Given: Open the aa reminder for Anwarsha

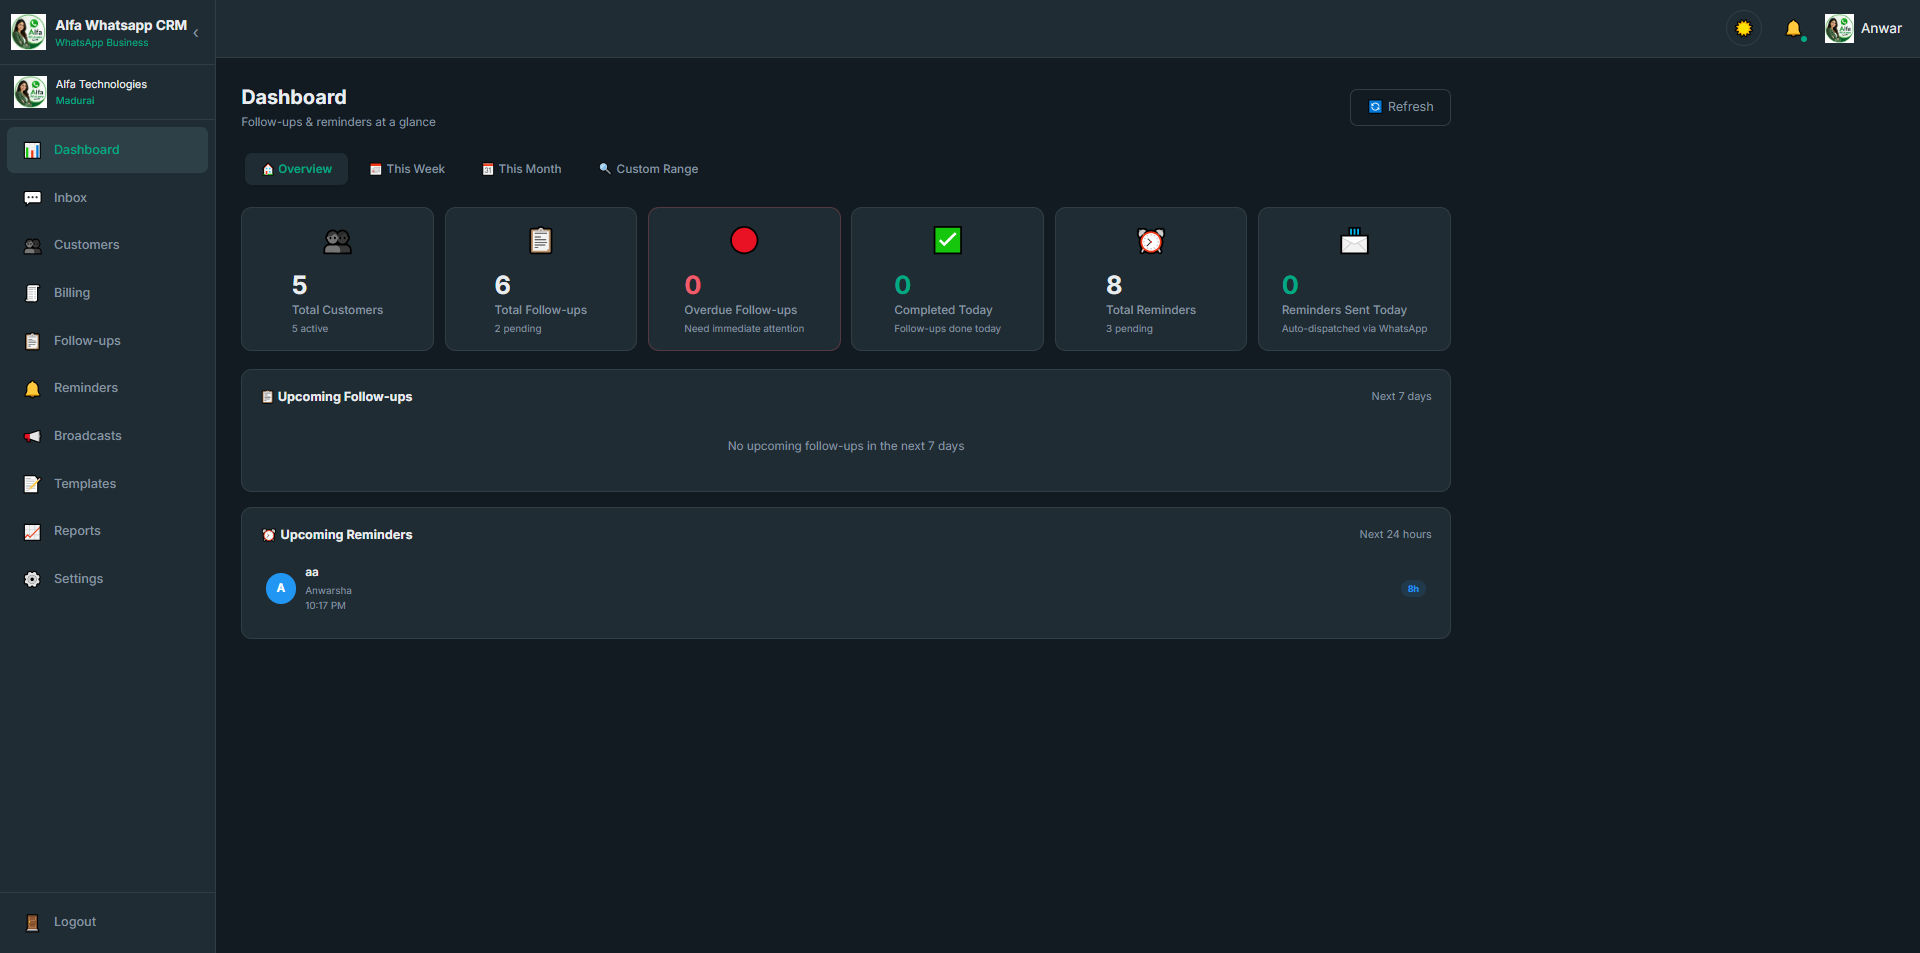Looking at the screenshot, I should (x=845, y=589).
